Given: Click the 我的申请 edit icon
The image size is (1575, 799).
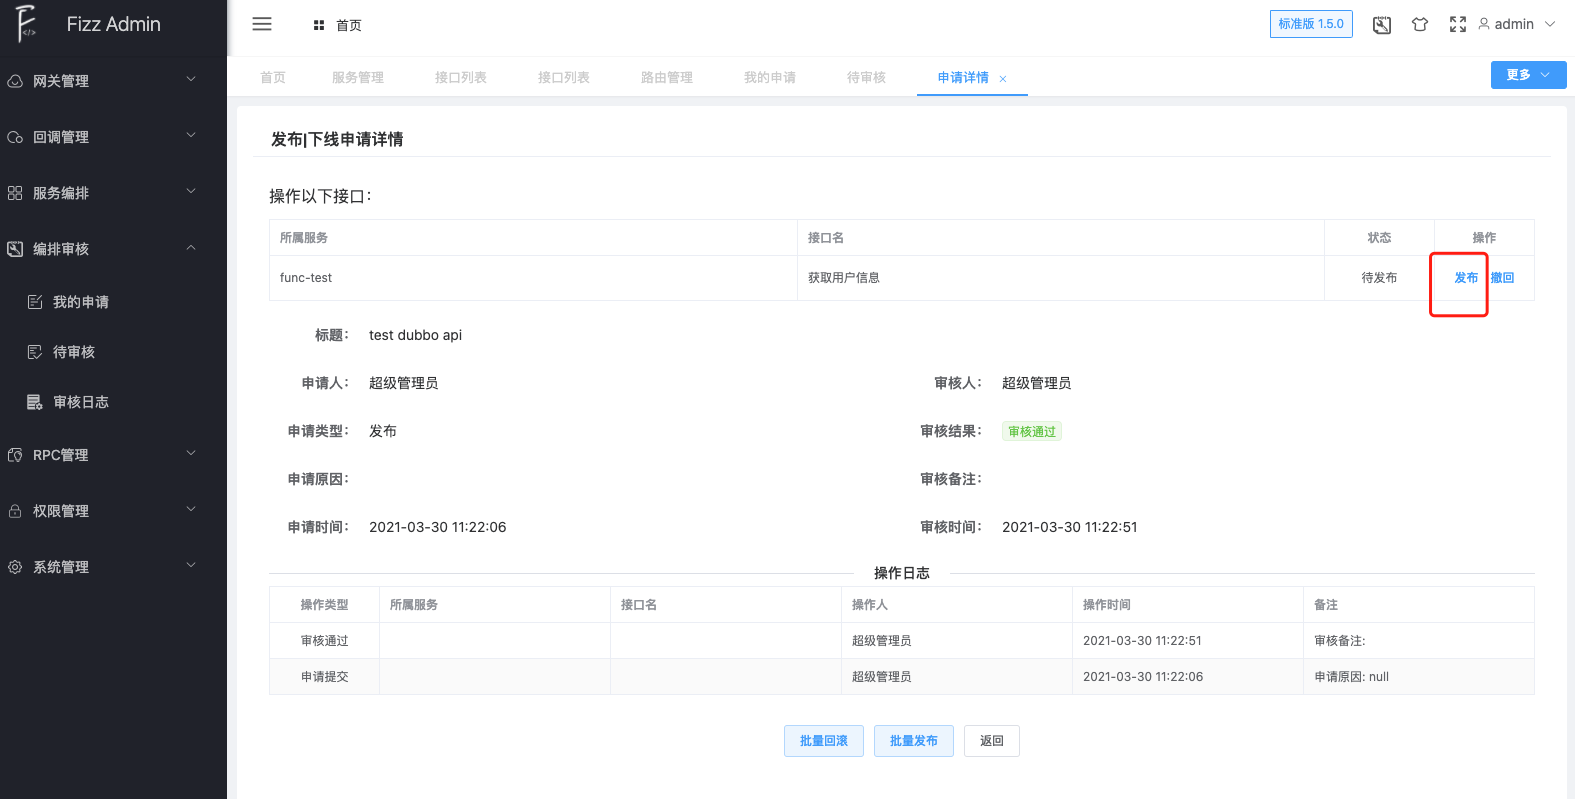Looking at the screenshot, I should pos(35,302).
